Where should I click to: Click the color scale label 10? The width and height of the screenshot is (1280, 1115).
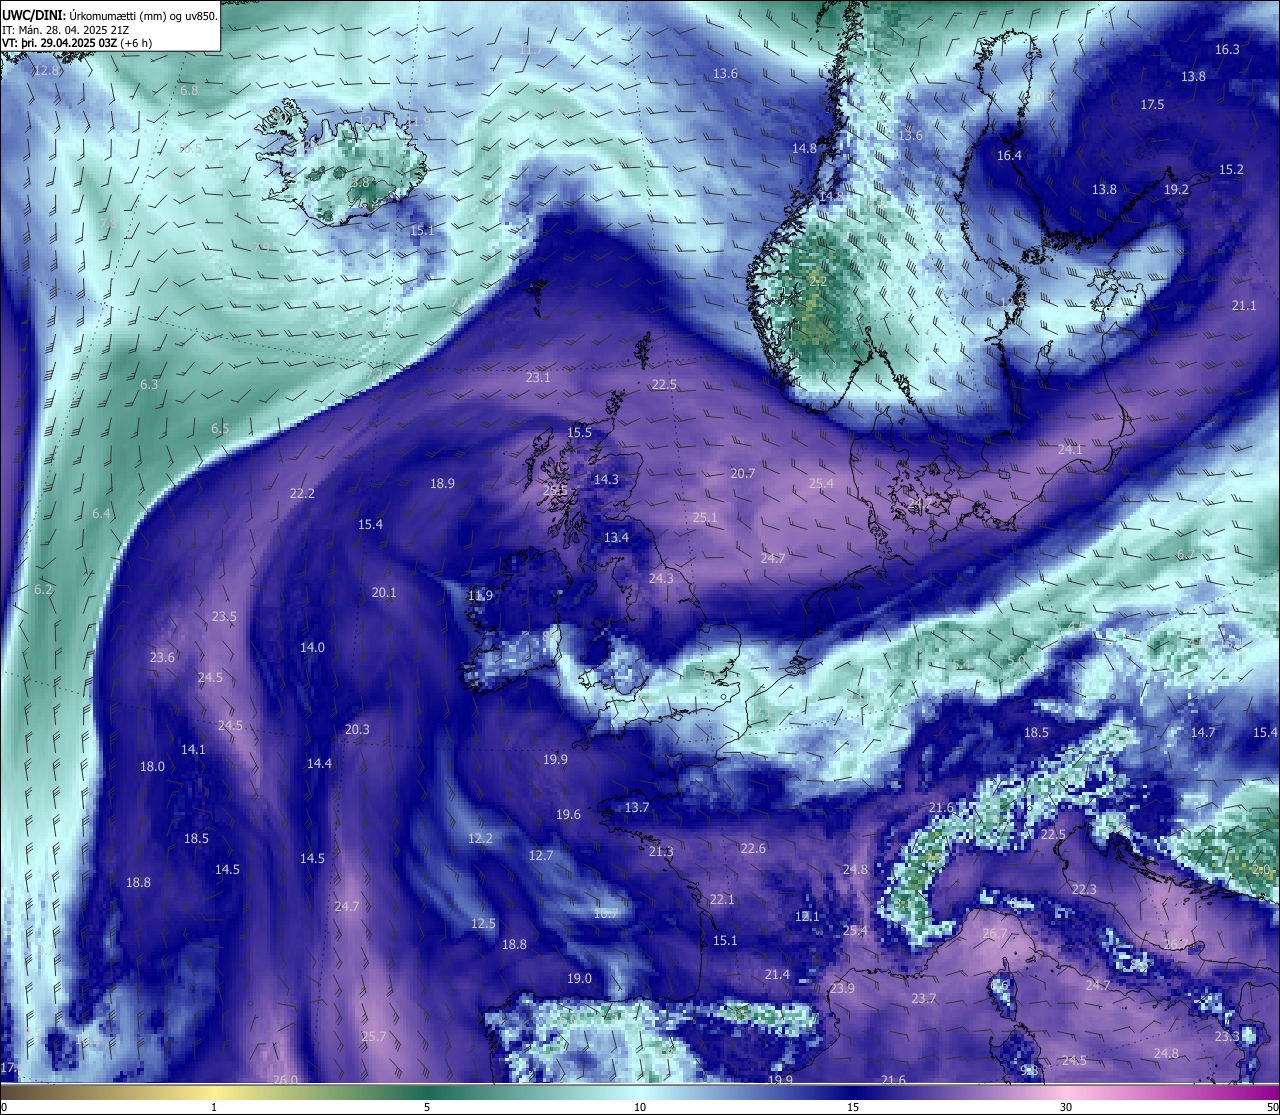(640, 1107)
